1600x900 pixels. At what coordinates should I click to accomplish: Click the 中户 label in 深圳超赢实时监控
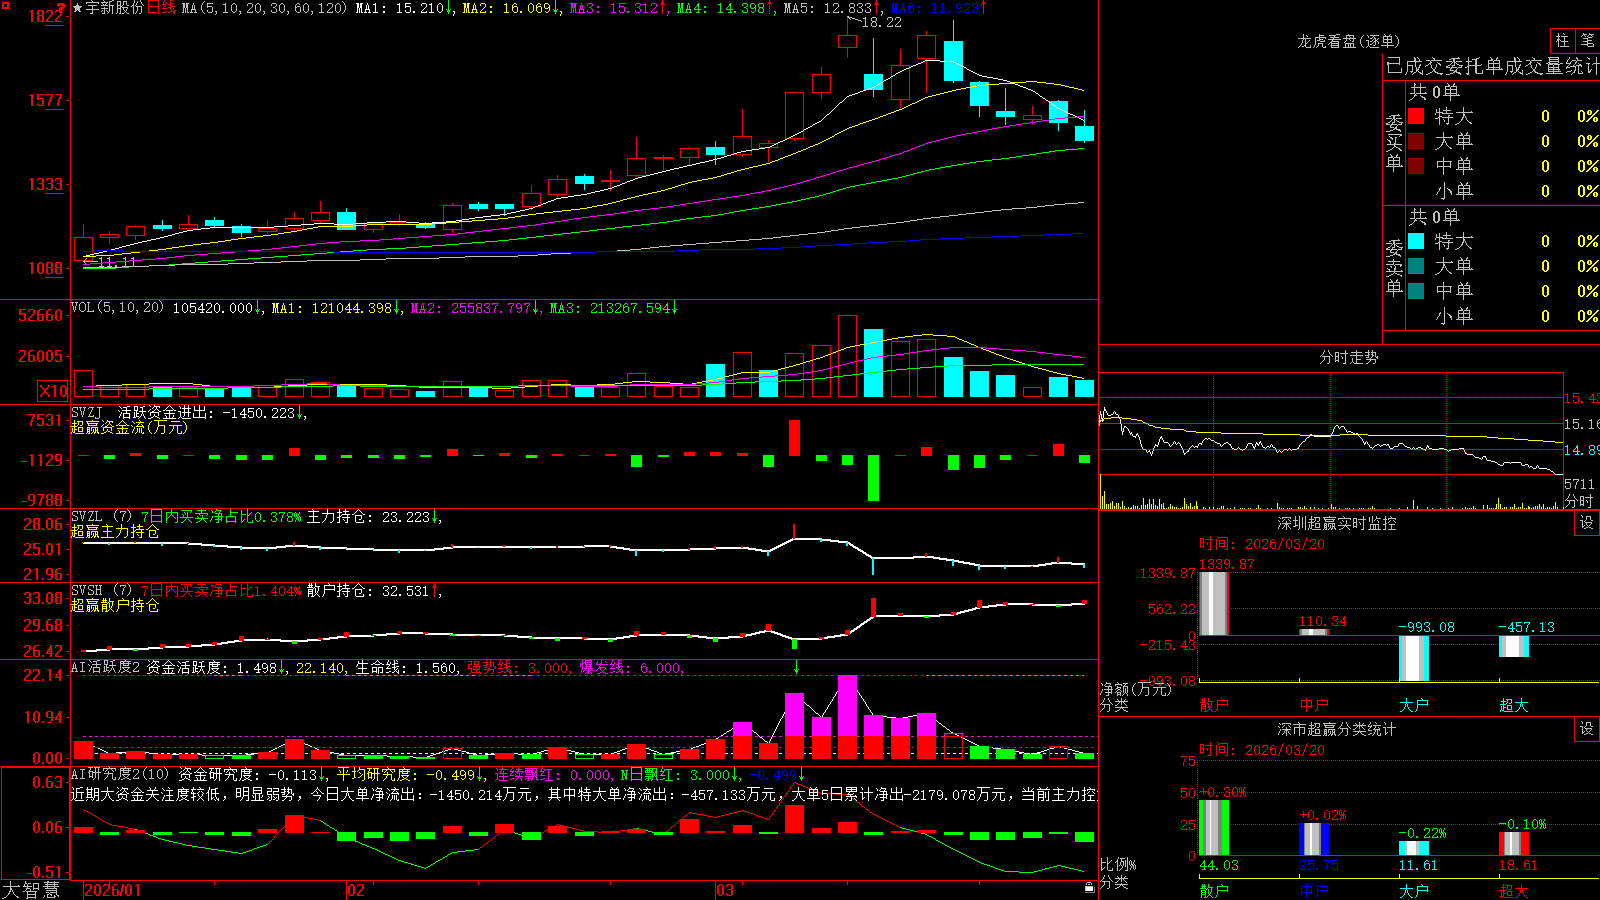coord(1313,705)
